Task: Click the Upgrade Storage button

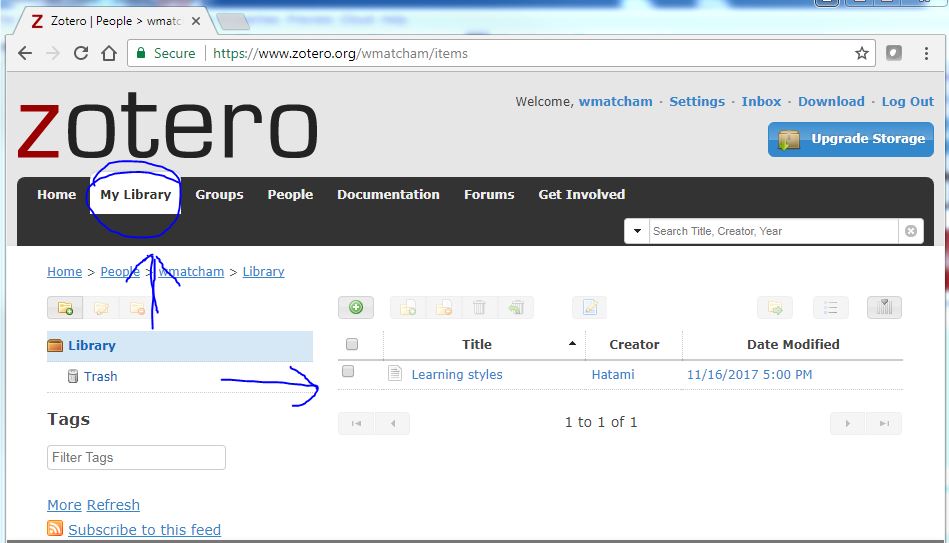Action: click(x=851, y=139)
